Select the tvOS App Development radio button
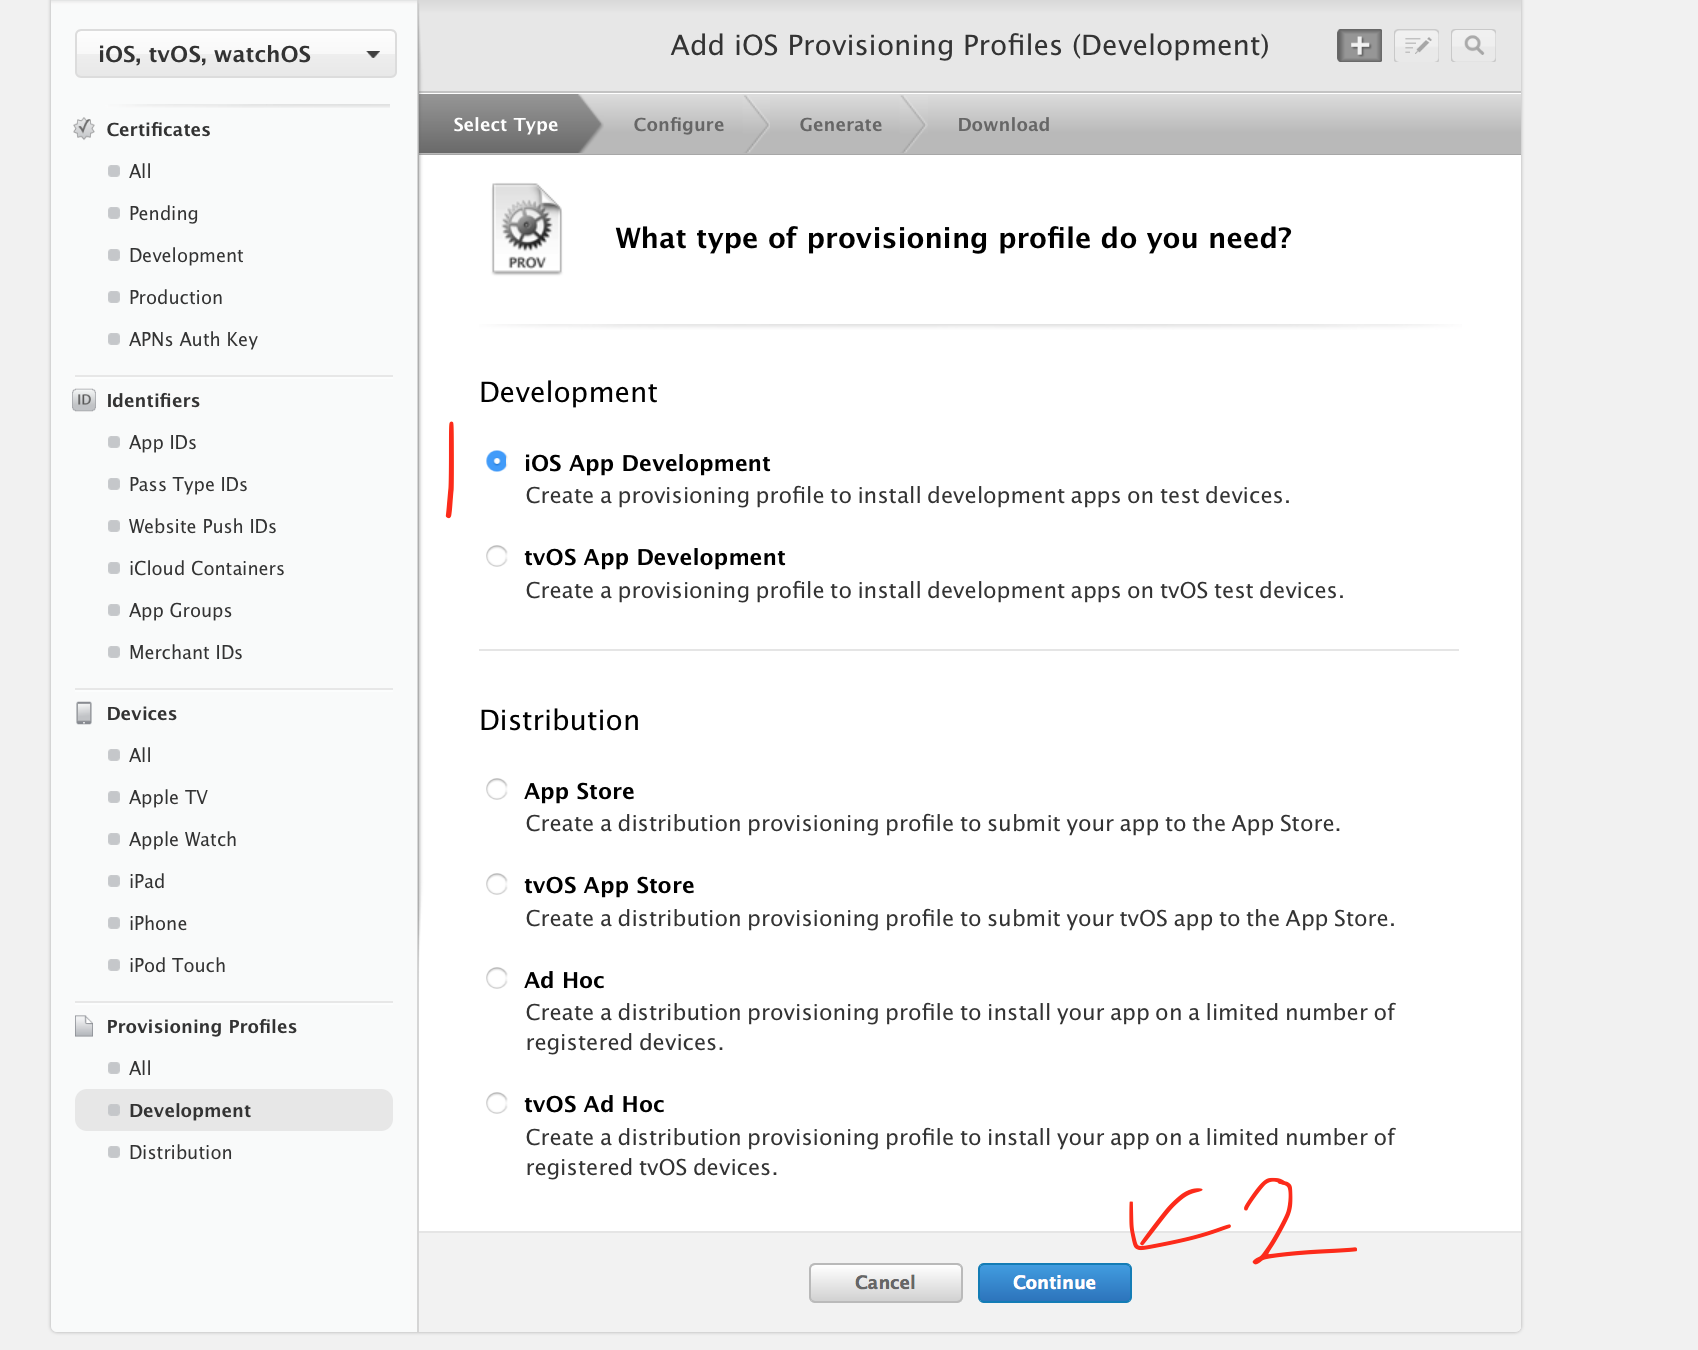This screenshot has height=1350, width=1698. click(497, 556)
